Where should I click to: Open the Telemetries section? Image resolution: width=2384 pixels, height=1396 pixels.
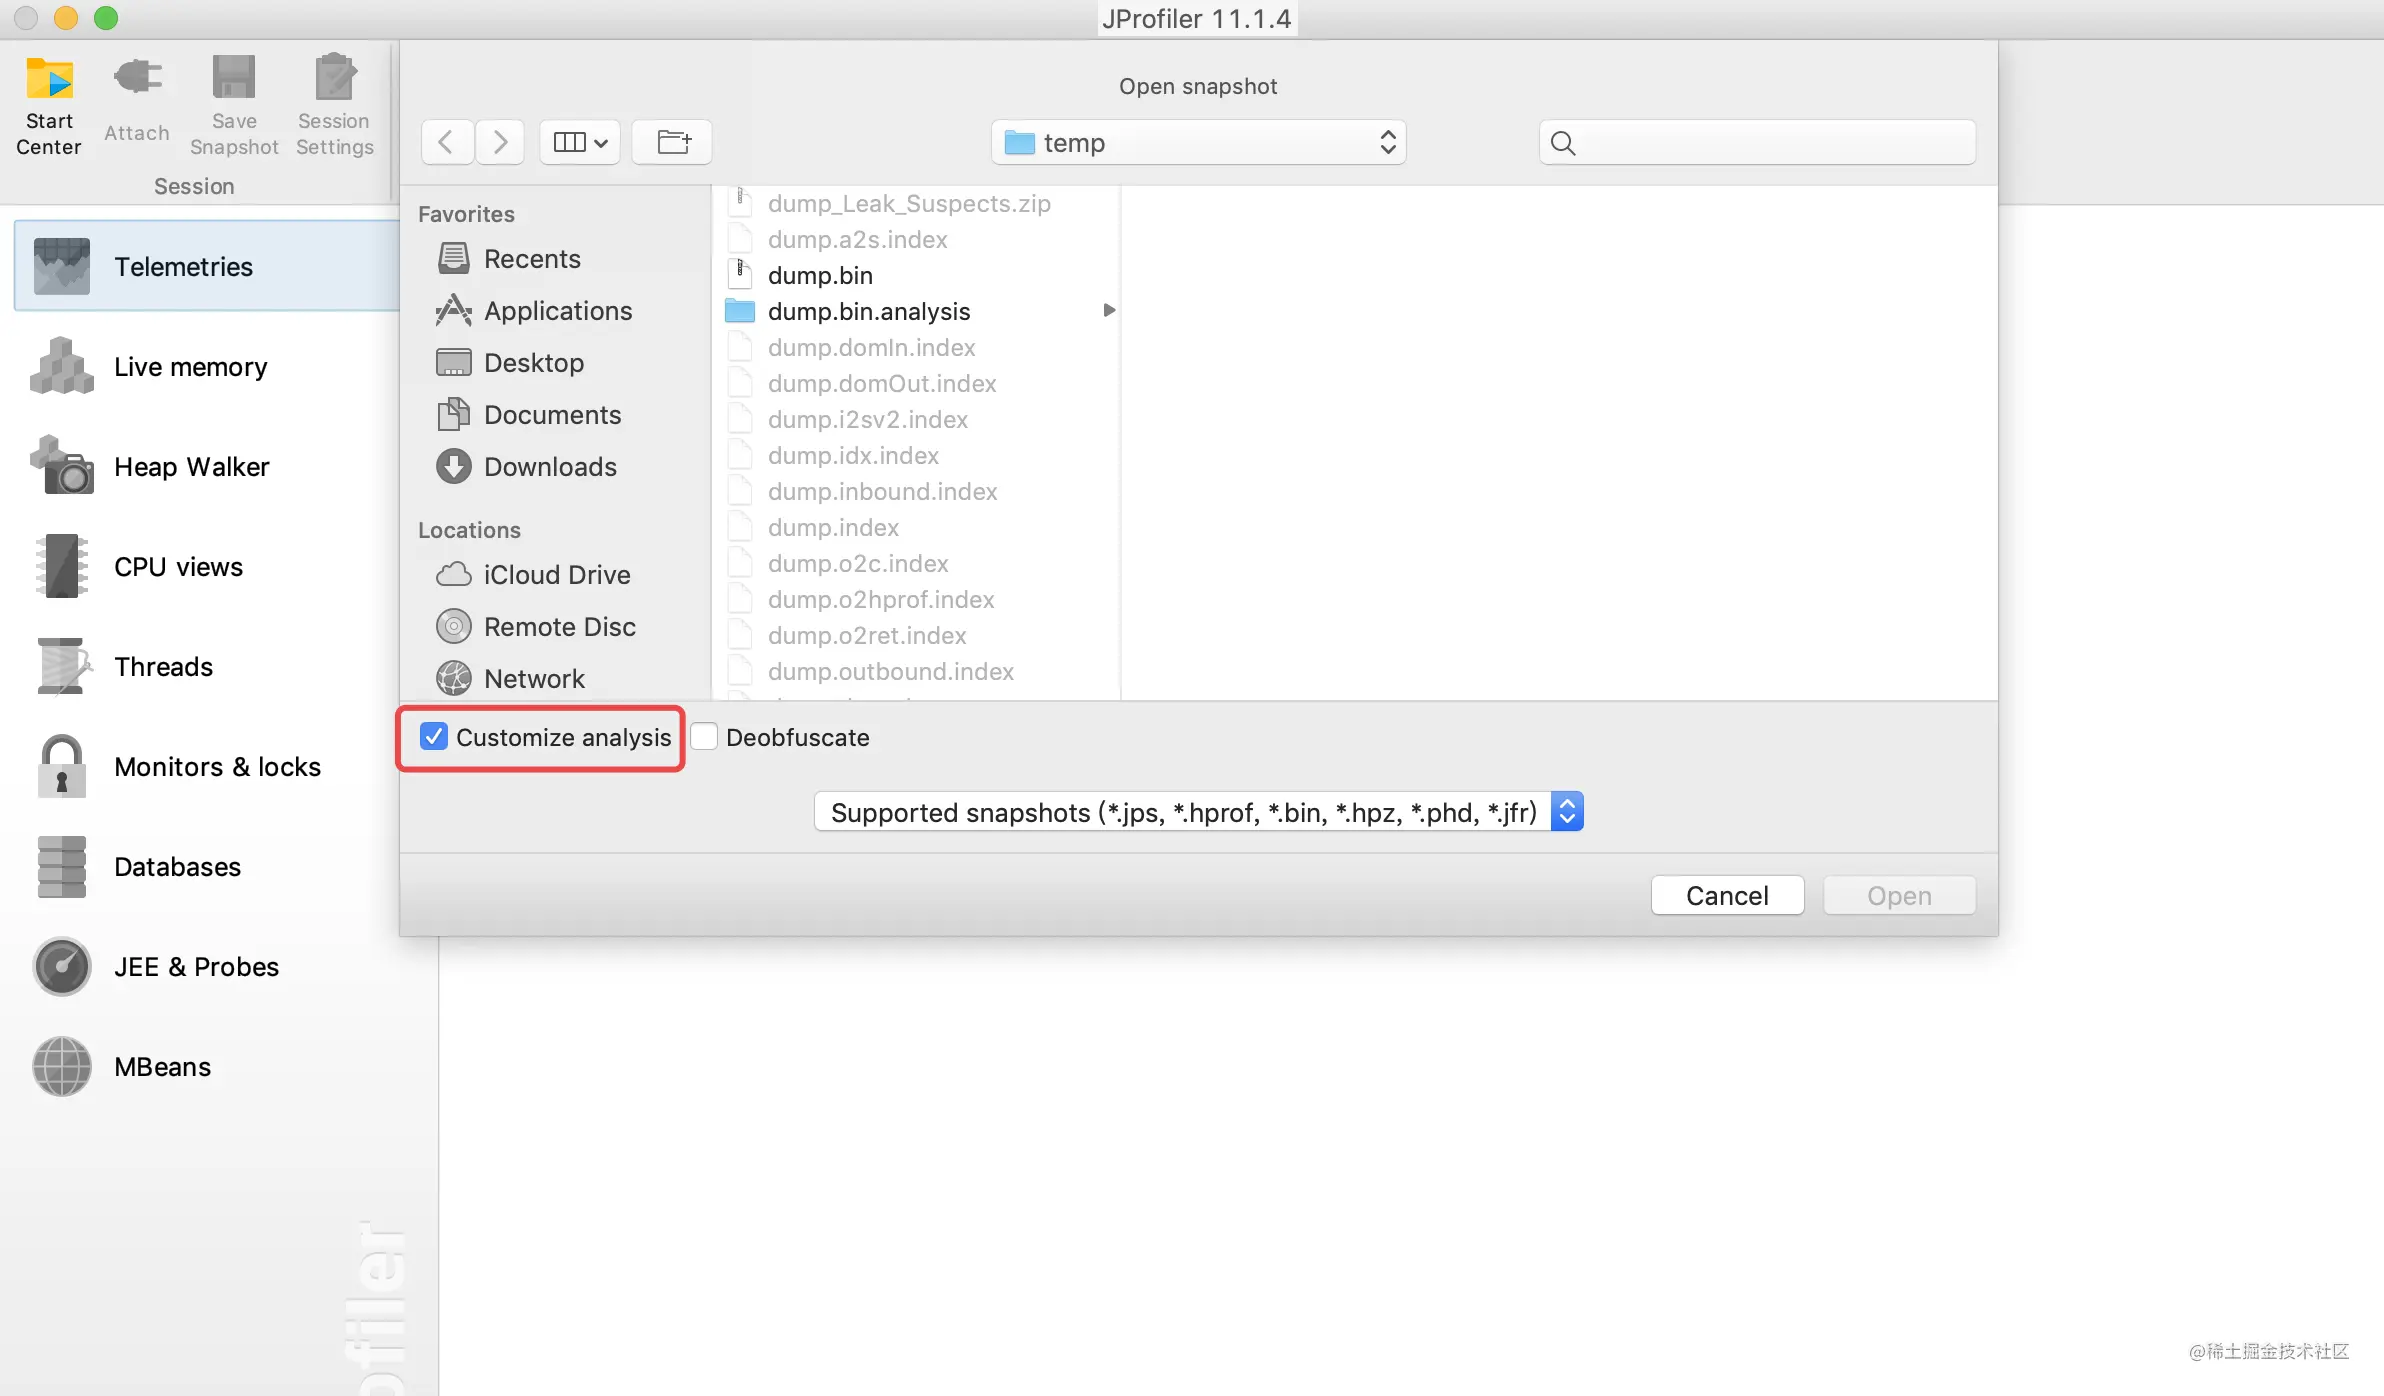pos(207,266)
